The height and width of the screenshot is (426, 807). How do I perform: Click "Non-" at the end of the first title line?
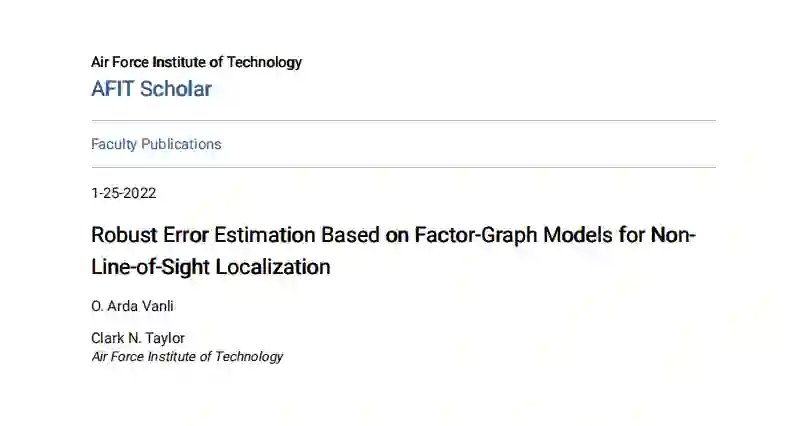(673, 236)
